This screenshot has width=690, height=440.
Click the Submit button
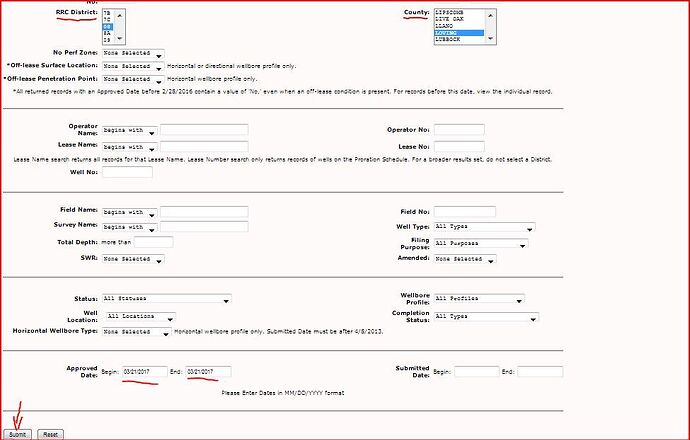pyautogui.click(x=18, y=434)
